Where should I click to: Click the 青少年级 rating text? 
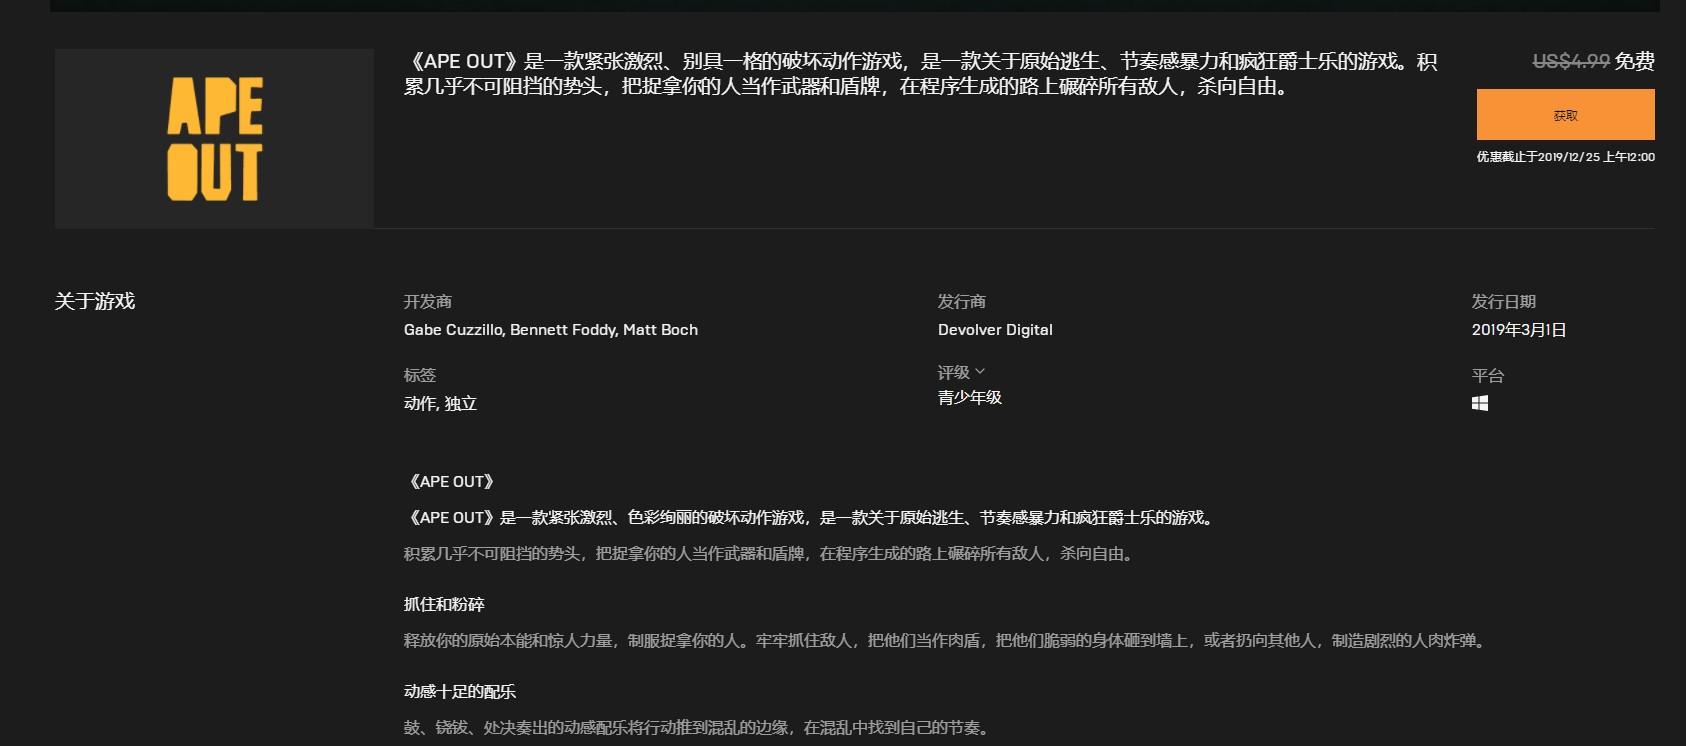[970, 397]
